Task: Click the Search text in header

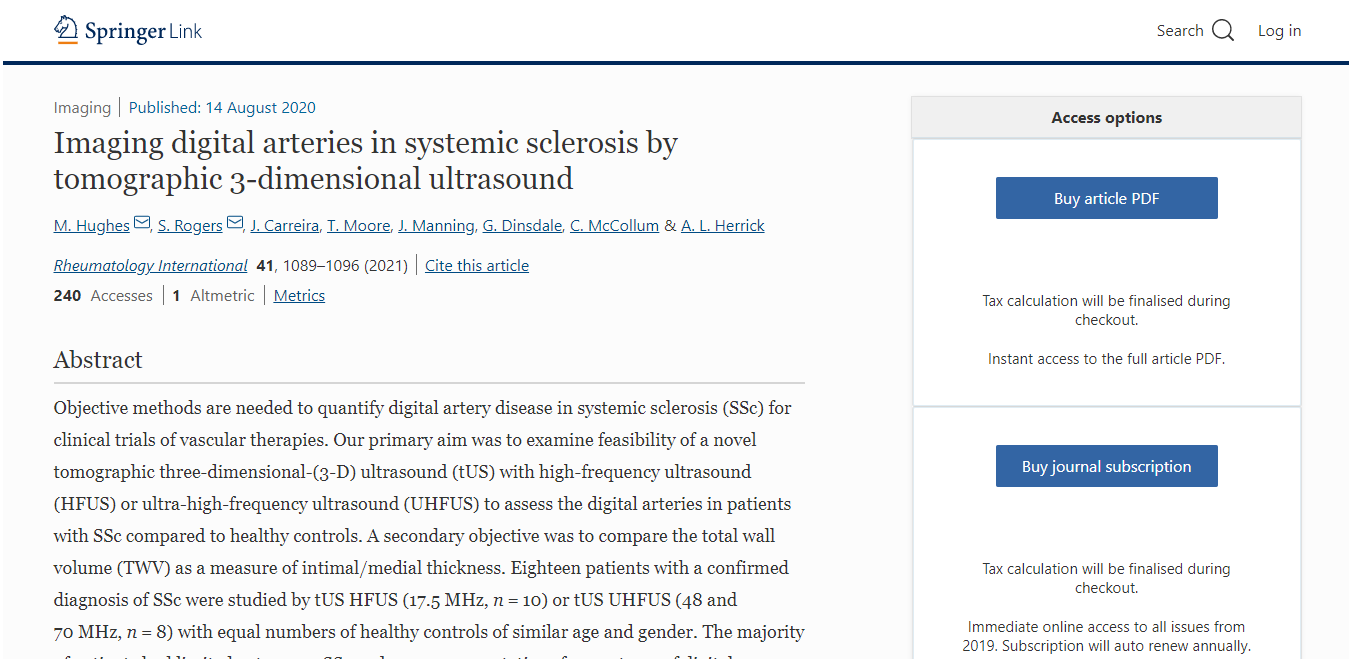Action: (x=1179, y=31)
